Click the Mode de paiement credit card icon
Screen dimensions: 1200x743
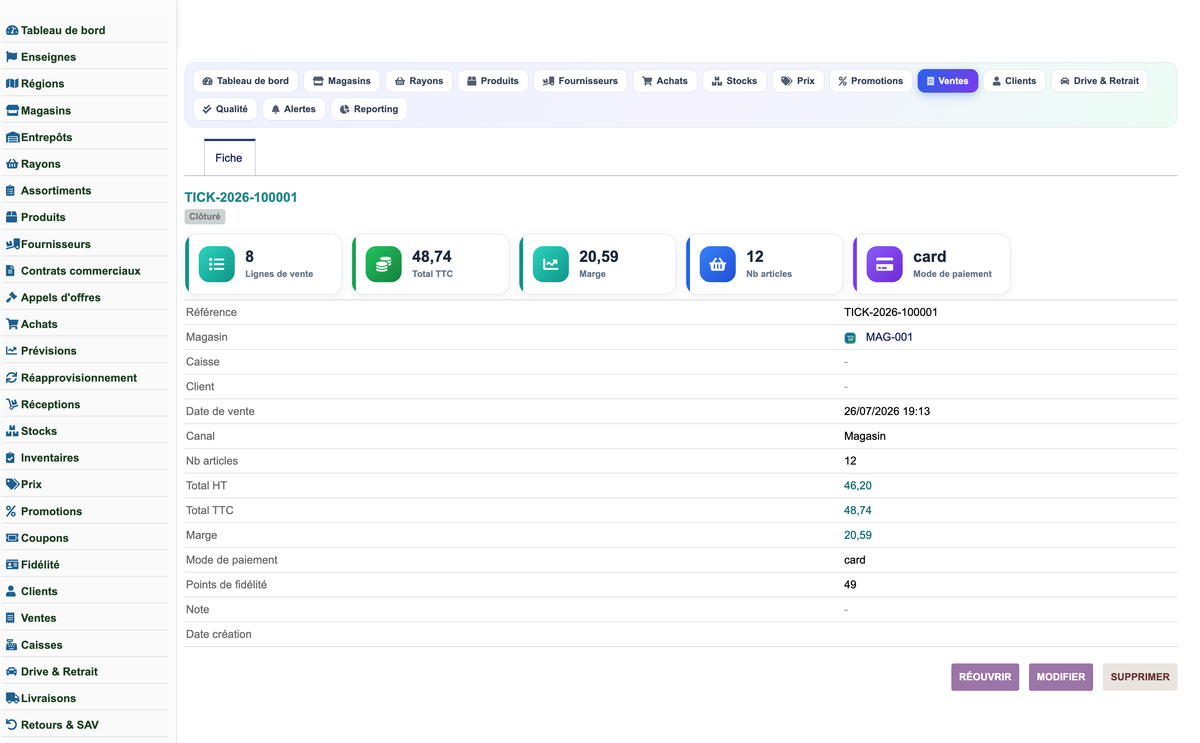pos(885,265)
